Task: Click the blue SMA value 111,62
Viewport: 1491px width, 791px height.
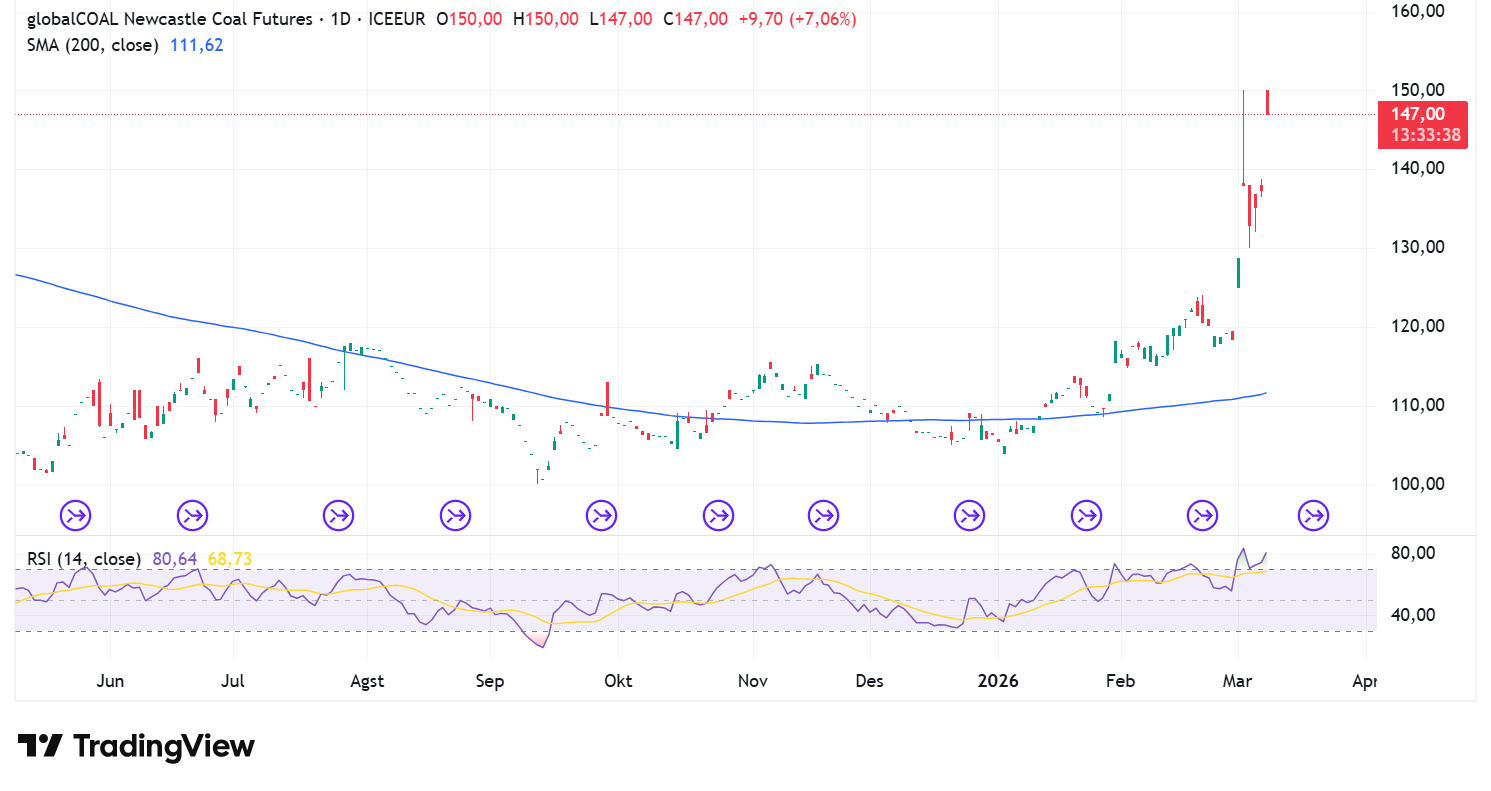Action: click(195, 45)
